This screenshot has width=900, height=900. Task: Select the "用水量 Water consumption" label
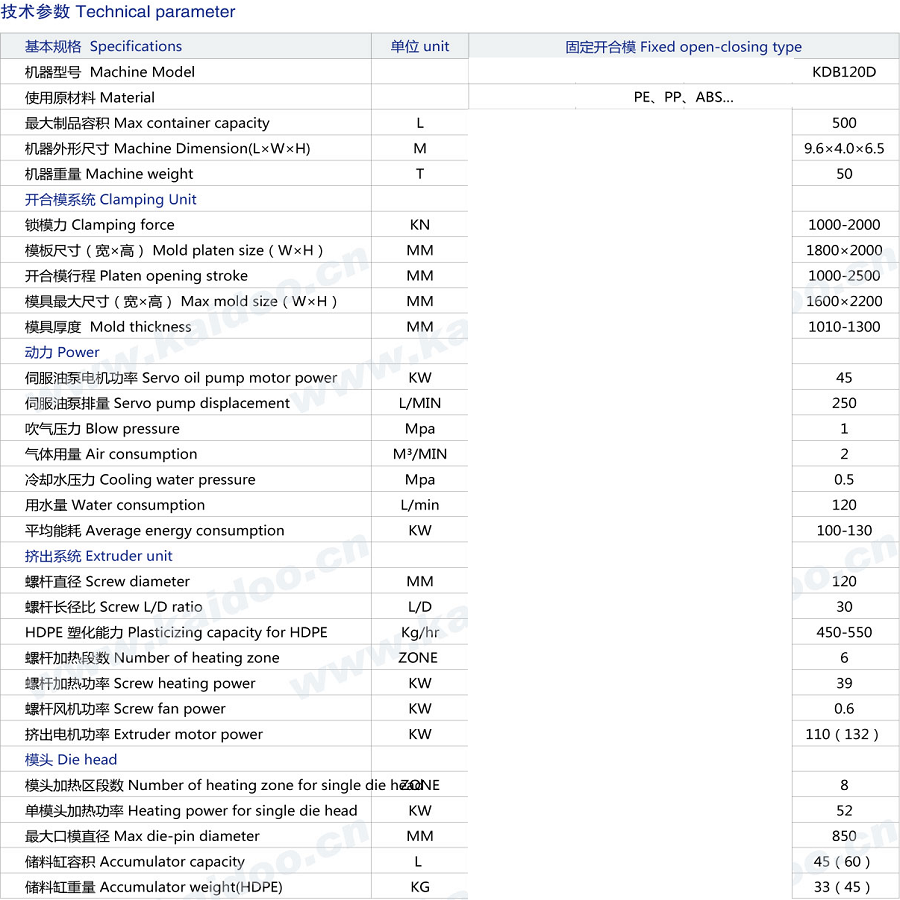(x=115, y=505)
